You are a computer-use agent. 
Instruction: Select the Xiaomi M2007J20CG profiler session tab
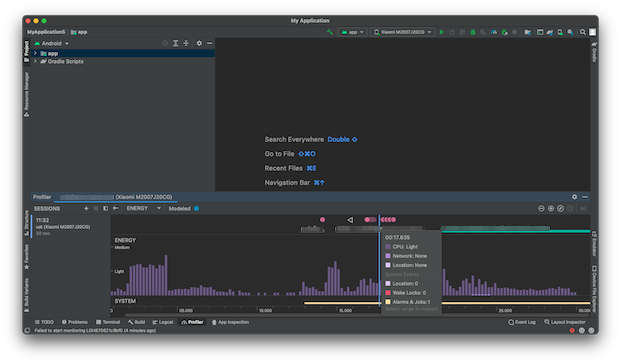click(x=116, y=197)
